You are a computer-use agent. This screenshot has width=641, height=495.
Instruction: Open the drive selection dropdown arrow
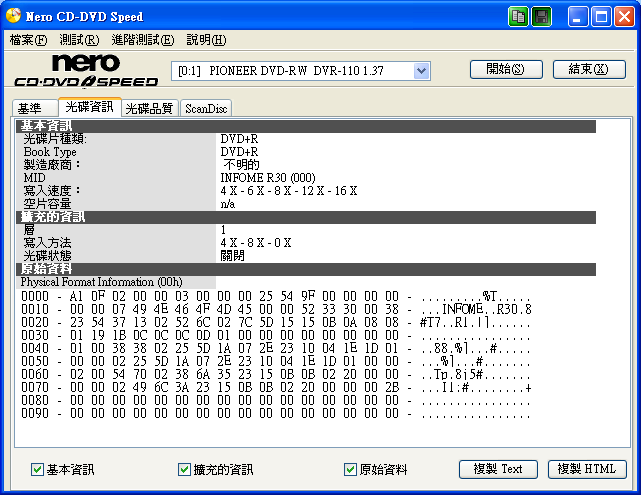point(421,71)
